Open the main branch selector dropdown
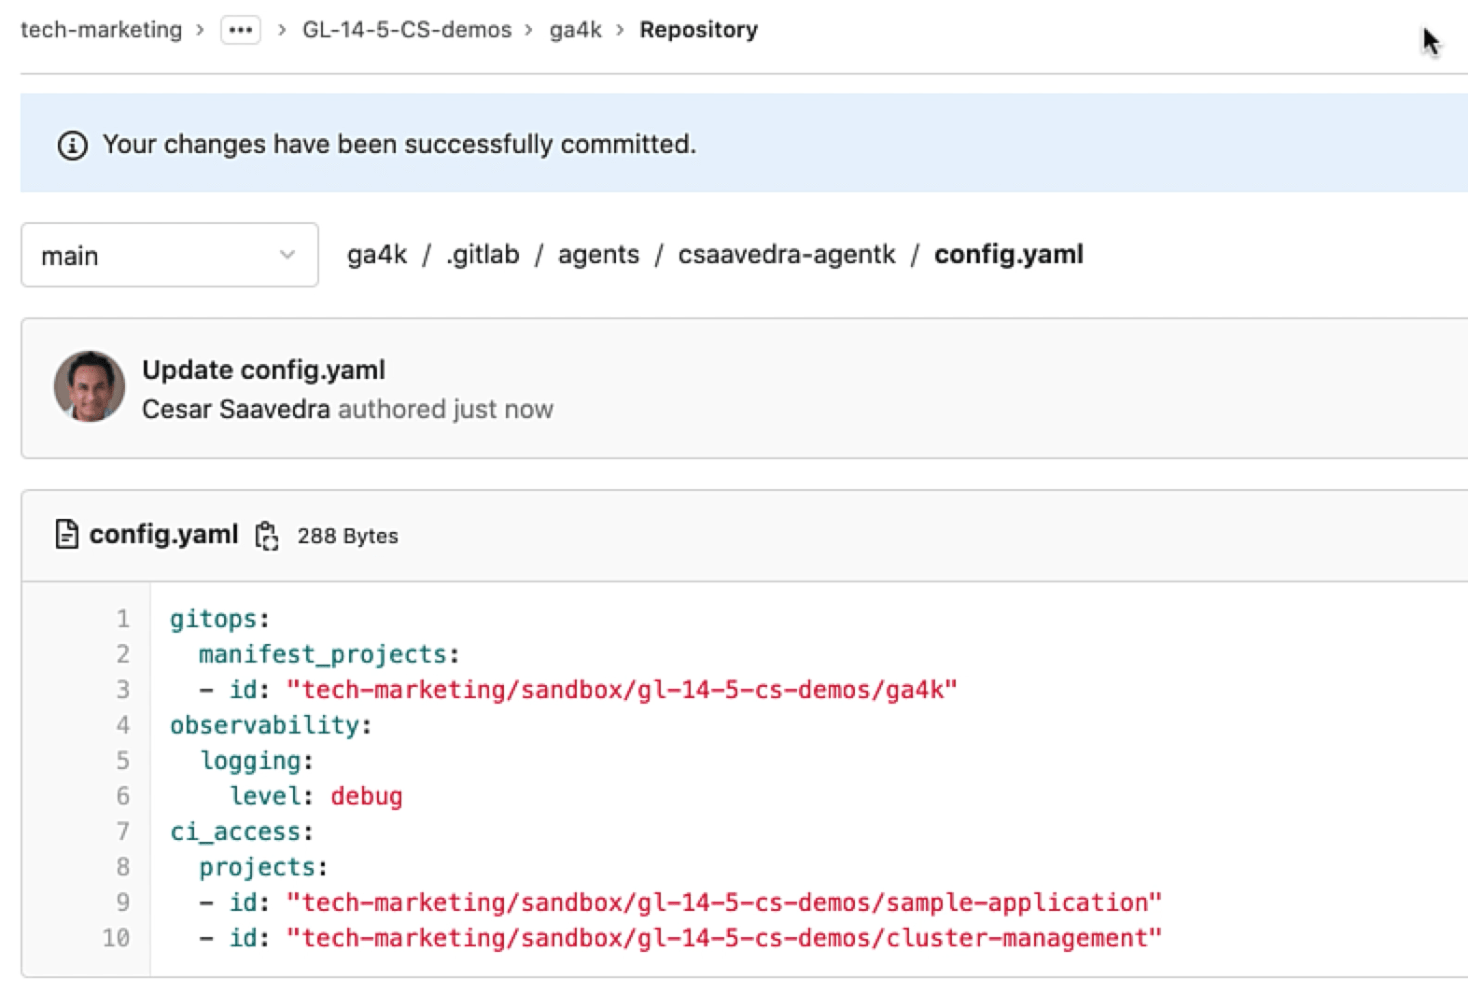 (x=168, y=255)
